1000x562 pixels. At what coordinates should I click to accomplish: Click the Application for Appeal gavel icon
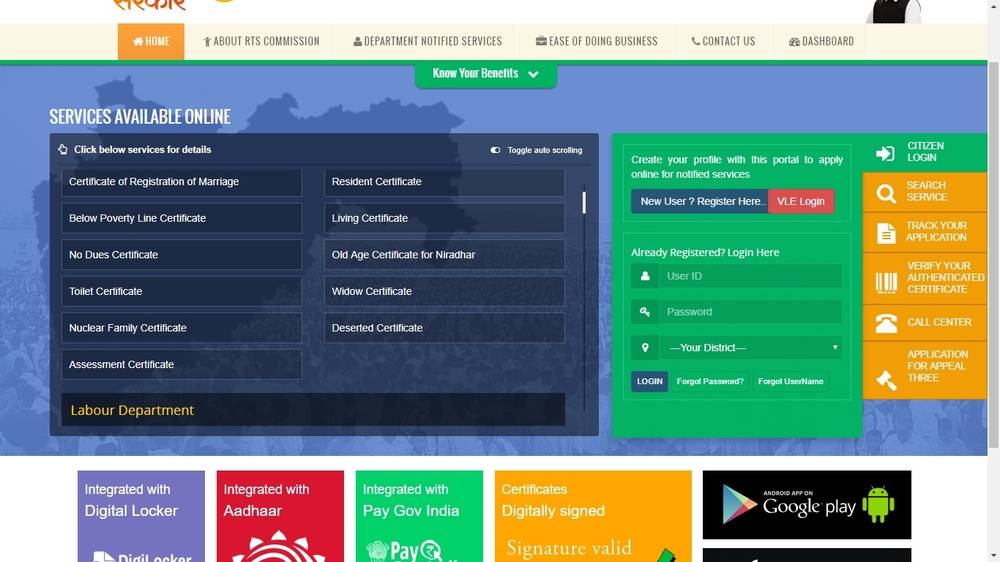point(885,379)
